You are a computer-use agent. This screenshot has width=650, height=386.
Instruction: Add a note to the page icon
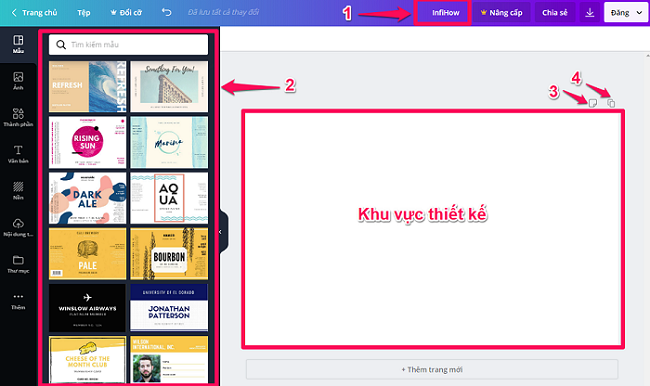593,103
